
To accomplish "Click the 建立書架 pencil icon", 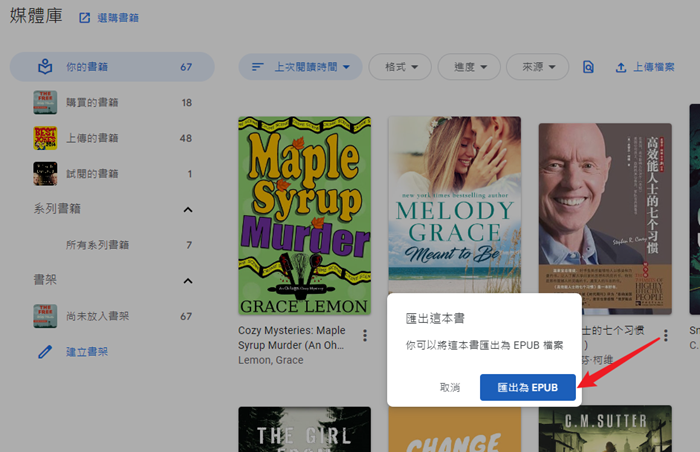I will [45, 352].
